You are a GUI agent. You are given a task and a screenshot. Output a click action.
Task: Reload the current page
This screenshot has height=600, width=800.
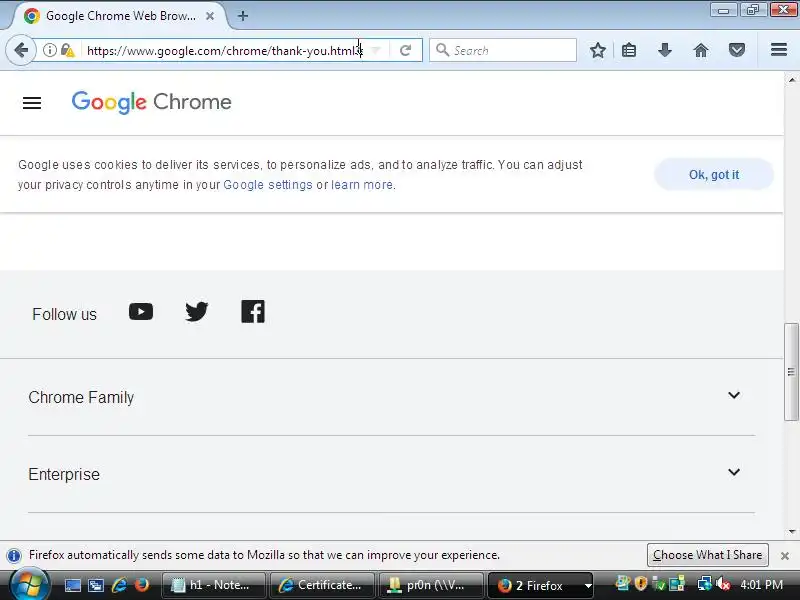pyautogui.click(x=405, y=50)
